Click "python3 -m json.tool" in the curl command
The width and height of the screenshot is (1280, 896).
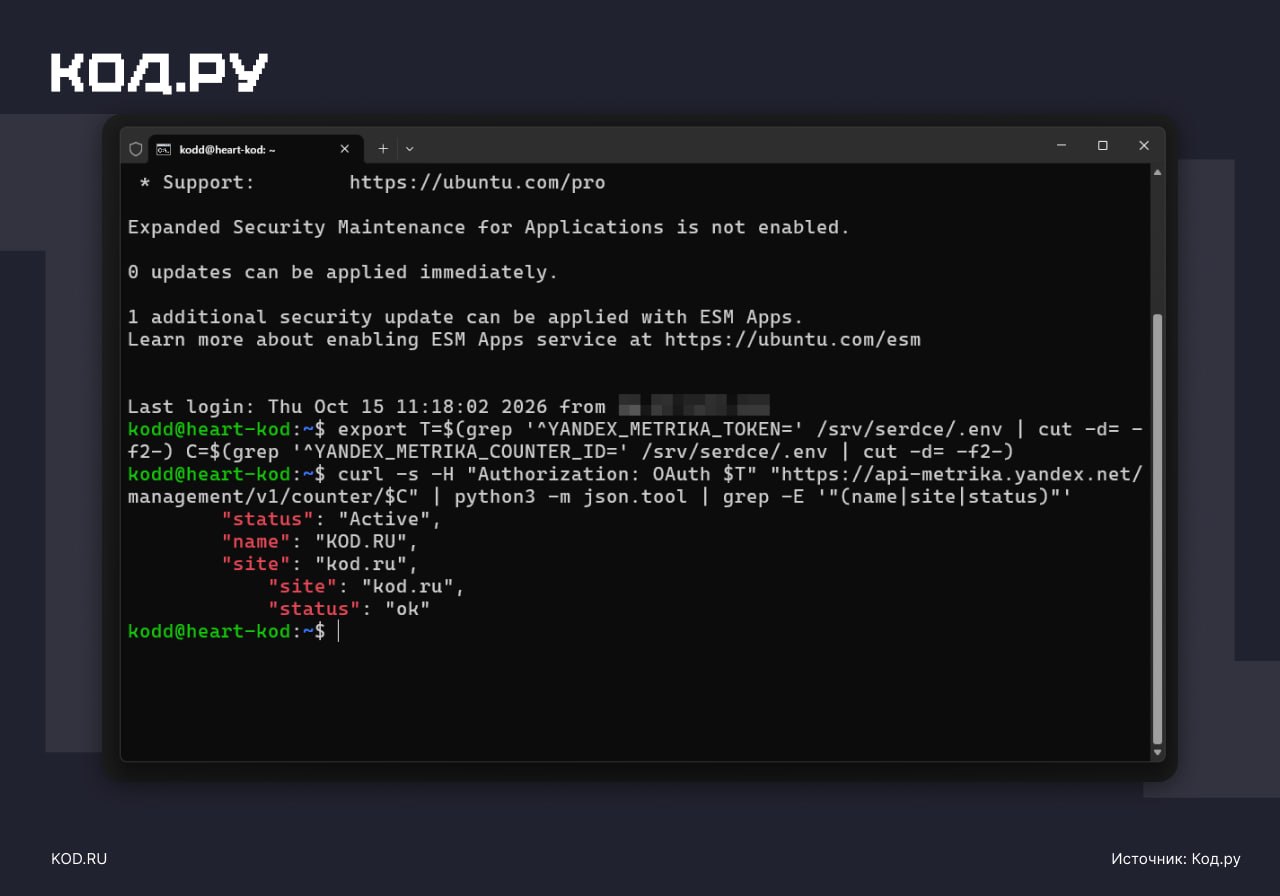coord(570,497)
